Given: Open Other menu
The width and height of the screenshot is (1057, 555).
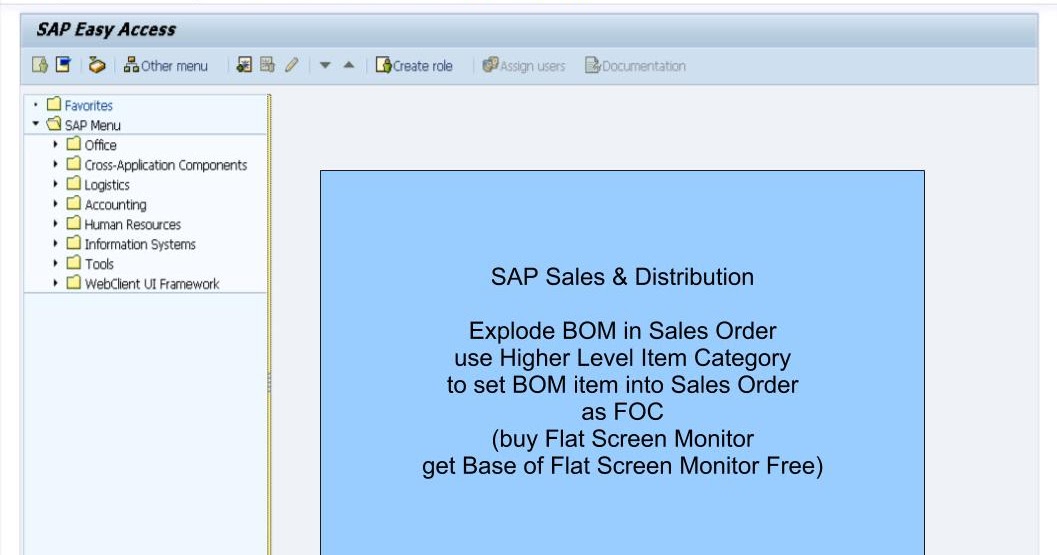Looking at the screenshot, I should pyautogui.click(x=166, y=65).
